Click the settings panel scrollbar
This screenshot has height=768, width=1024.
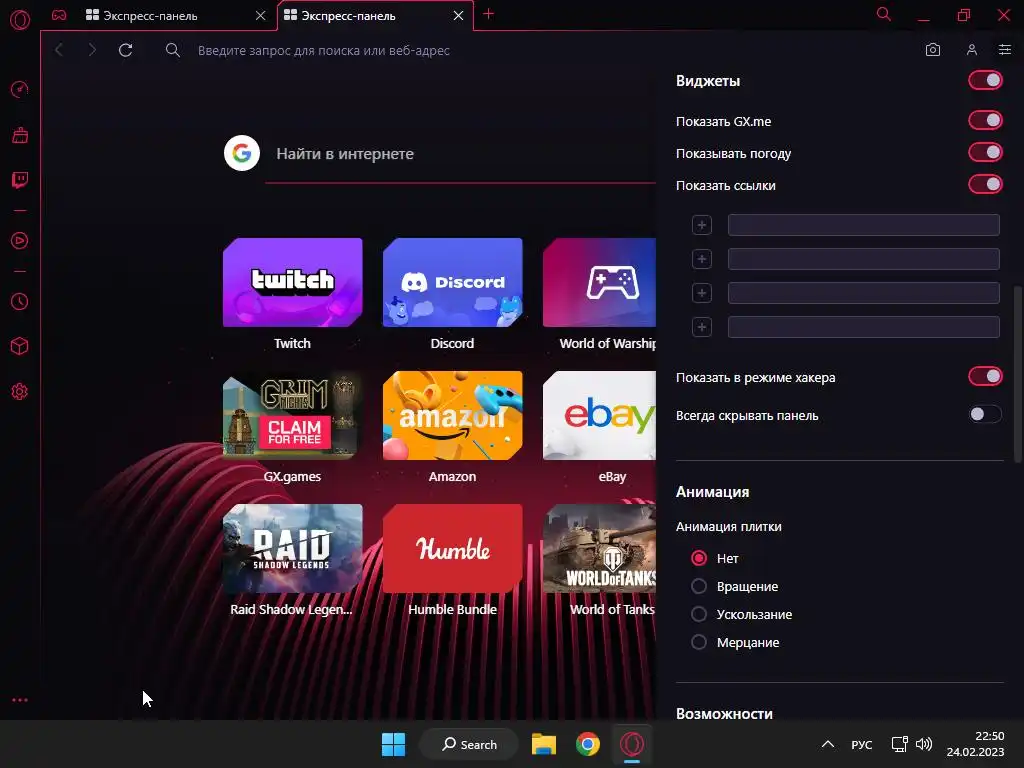pyautogui.click(x=1017, y=374)
